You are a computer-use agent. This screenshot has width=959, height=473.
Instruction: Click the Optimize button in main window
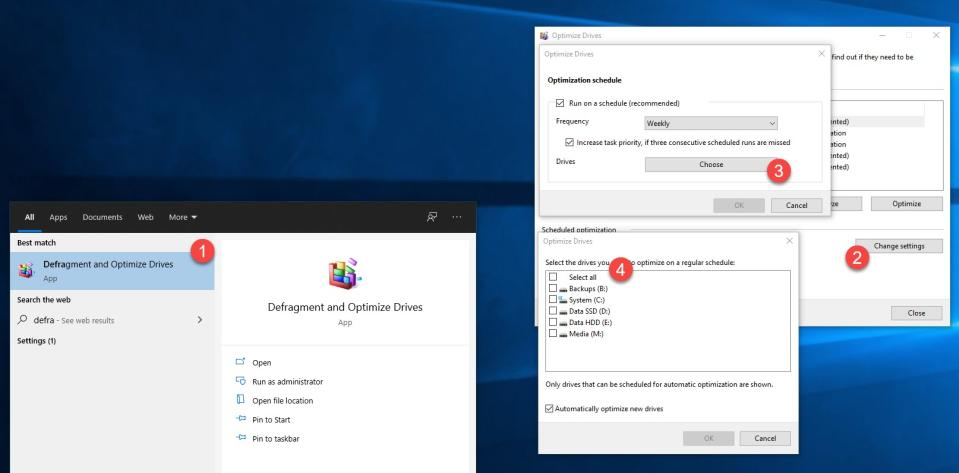coord(906,204)
